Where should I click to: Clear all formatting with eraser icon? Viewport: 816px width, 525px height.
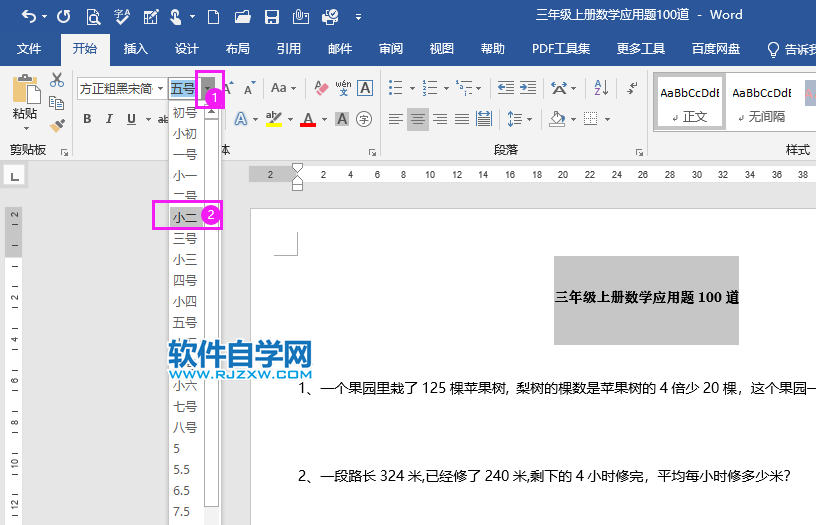click(x=321, y=88)
